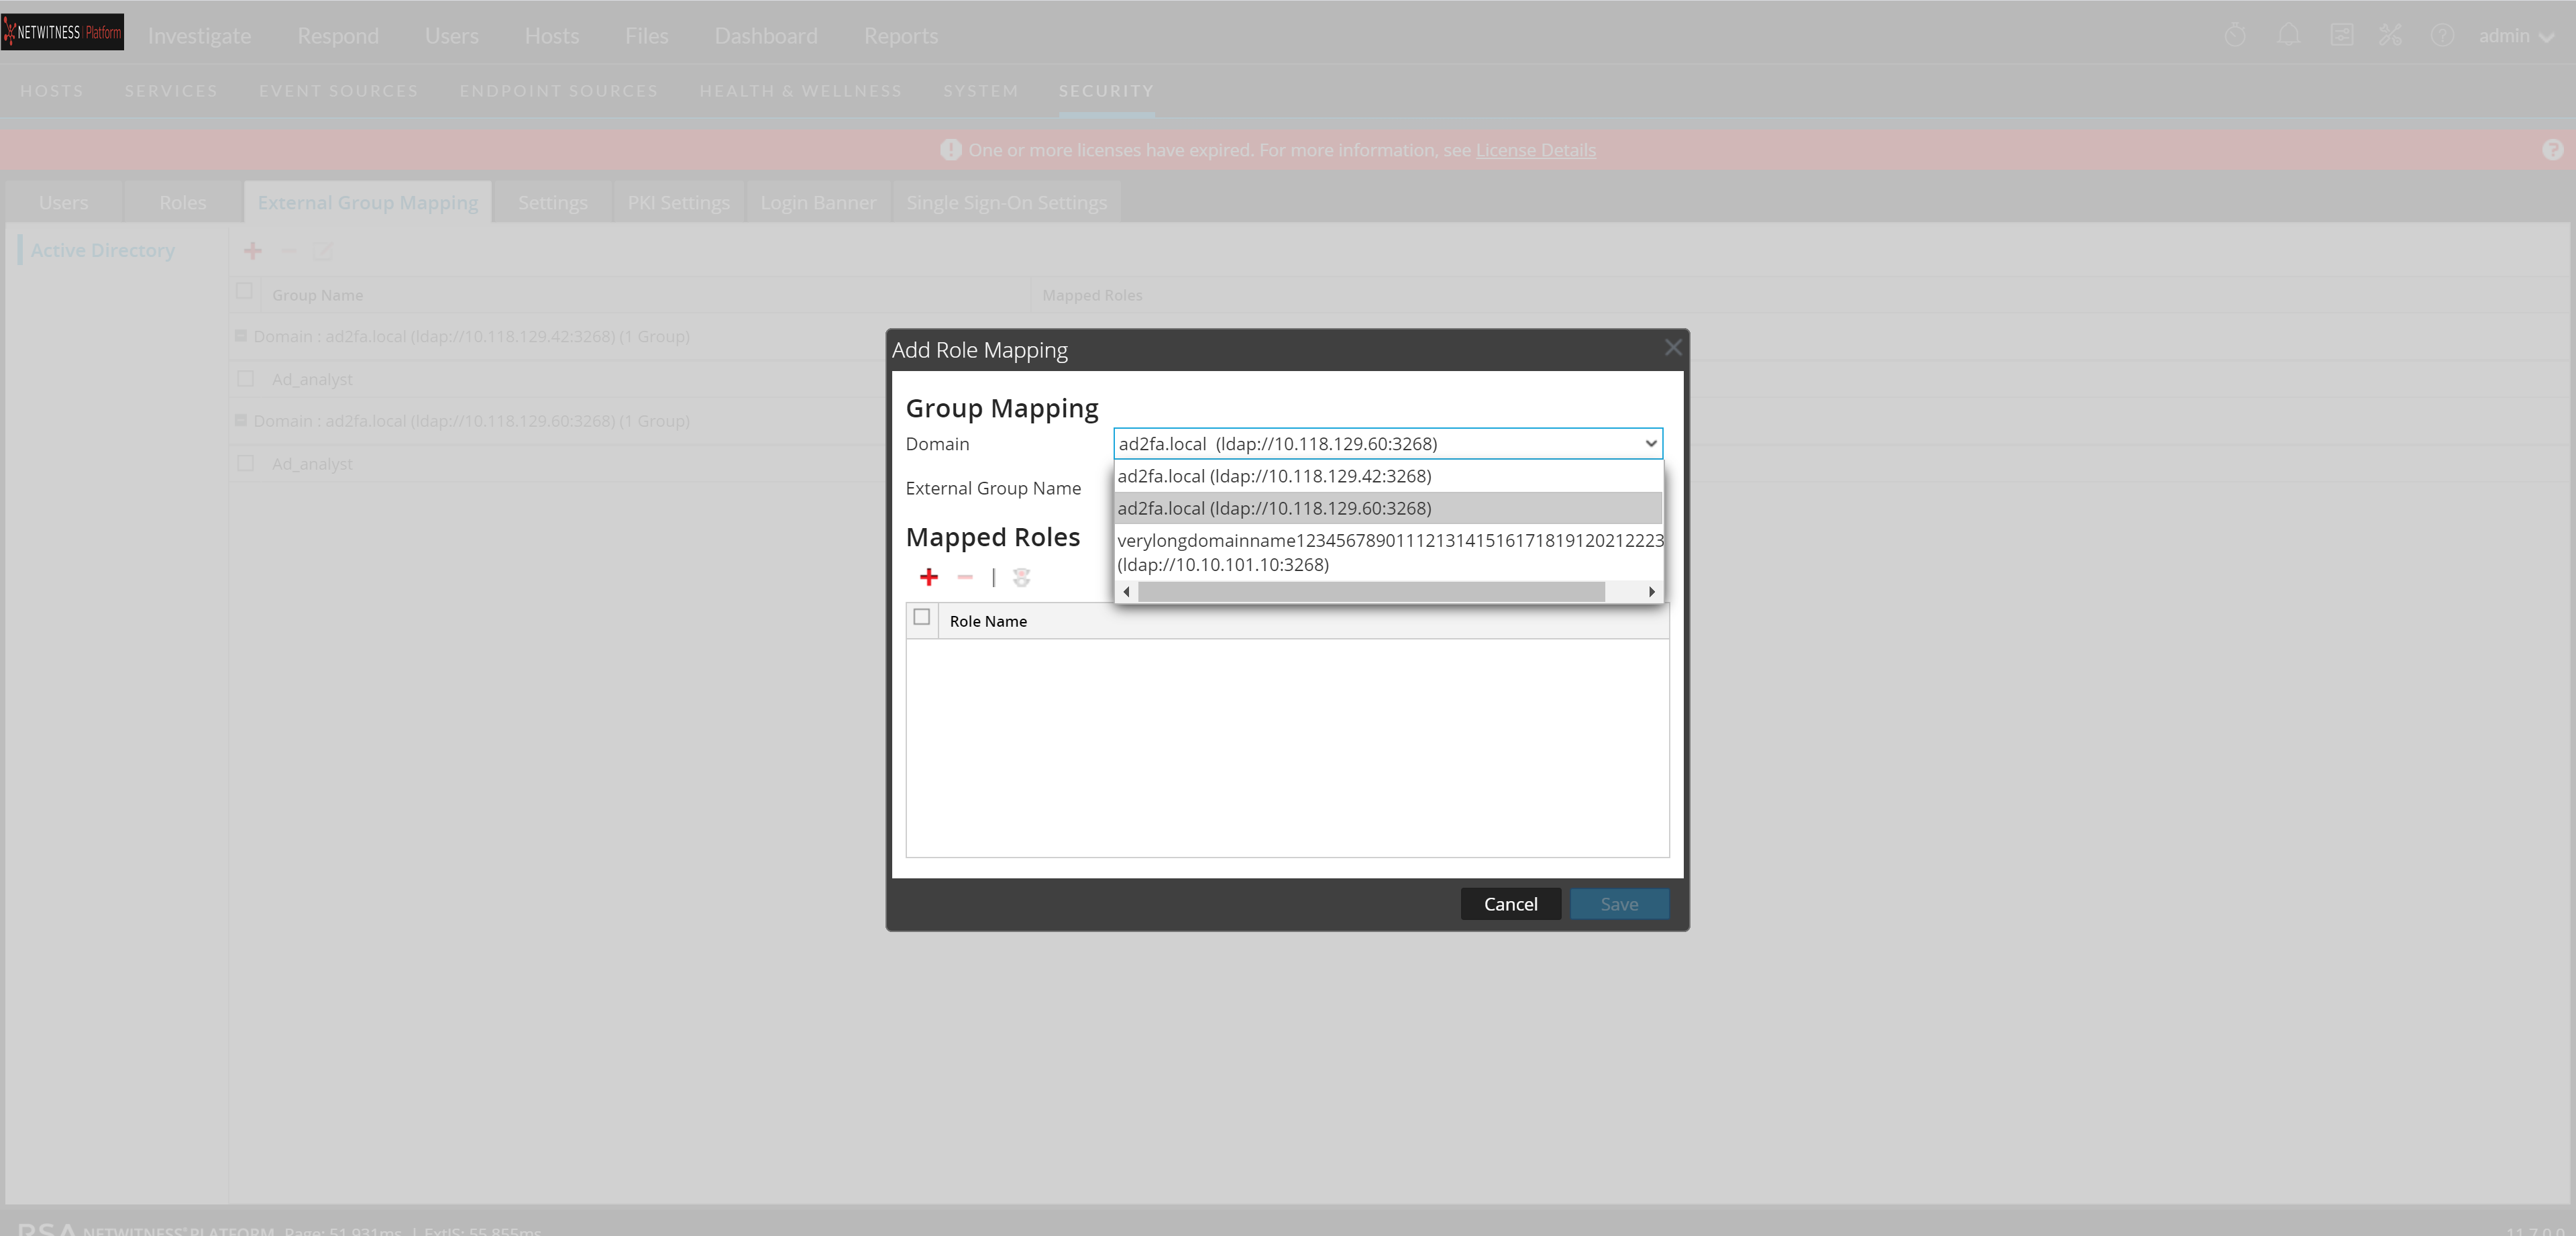Click the Domain dropdown arrow
The width and height of the screenshot is (2576, 1236).
(1650, 444)
